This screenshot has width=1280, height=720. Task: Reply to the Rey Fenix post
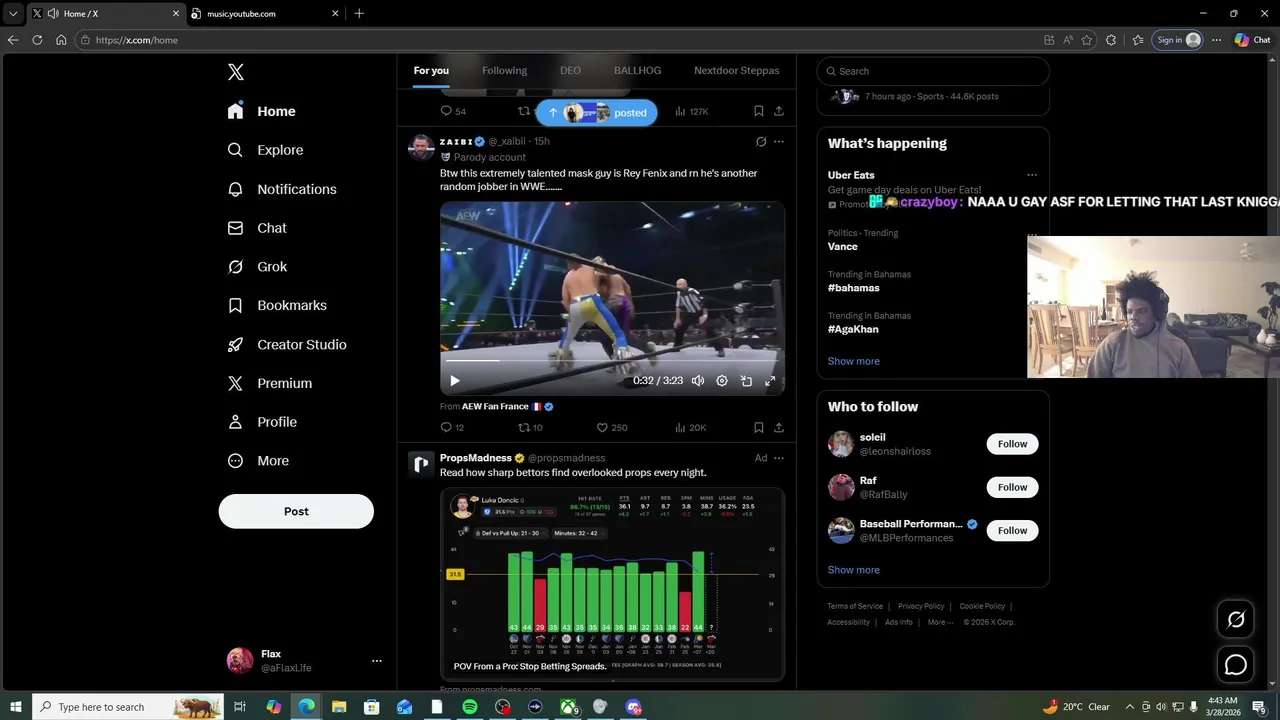point(452,427)
